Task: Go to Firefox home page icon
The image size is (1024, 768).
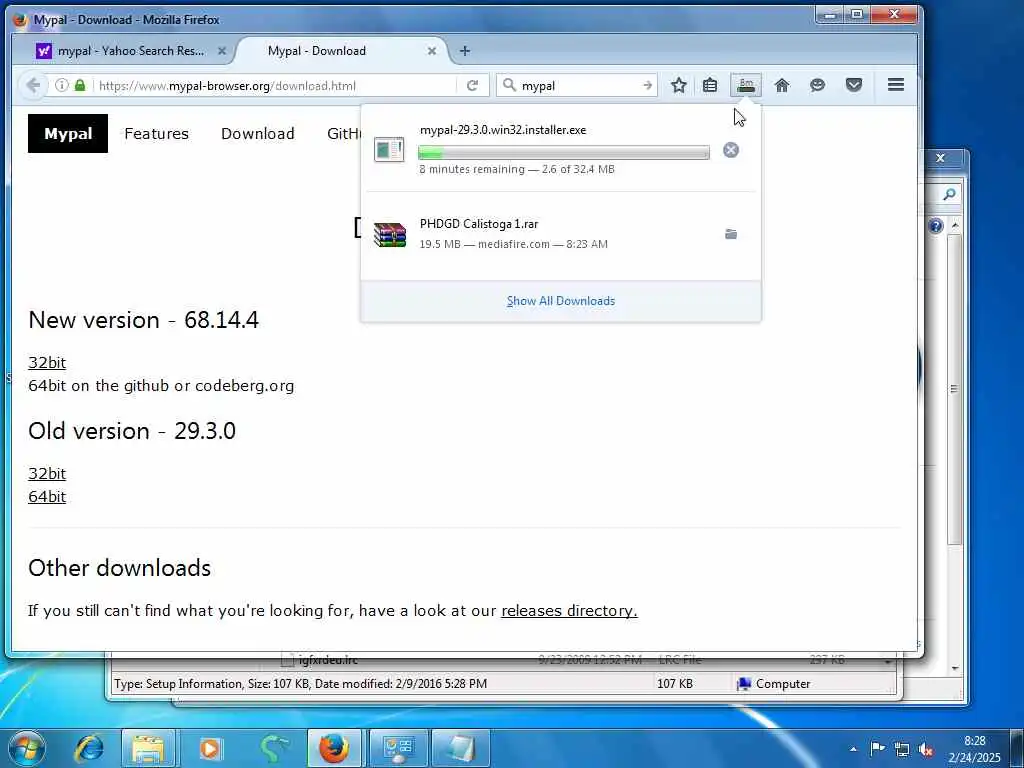Action: (782, 85)
